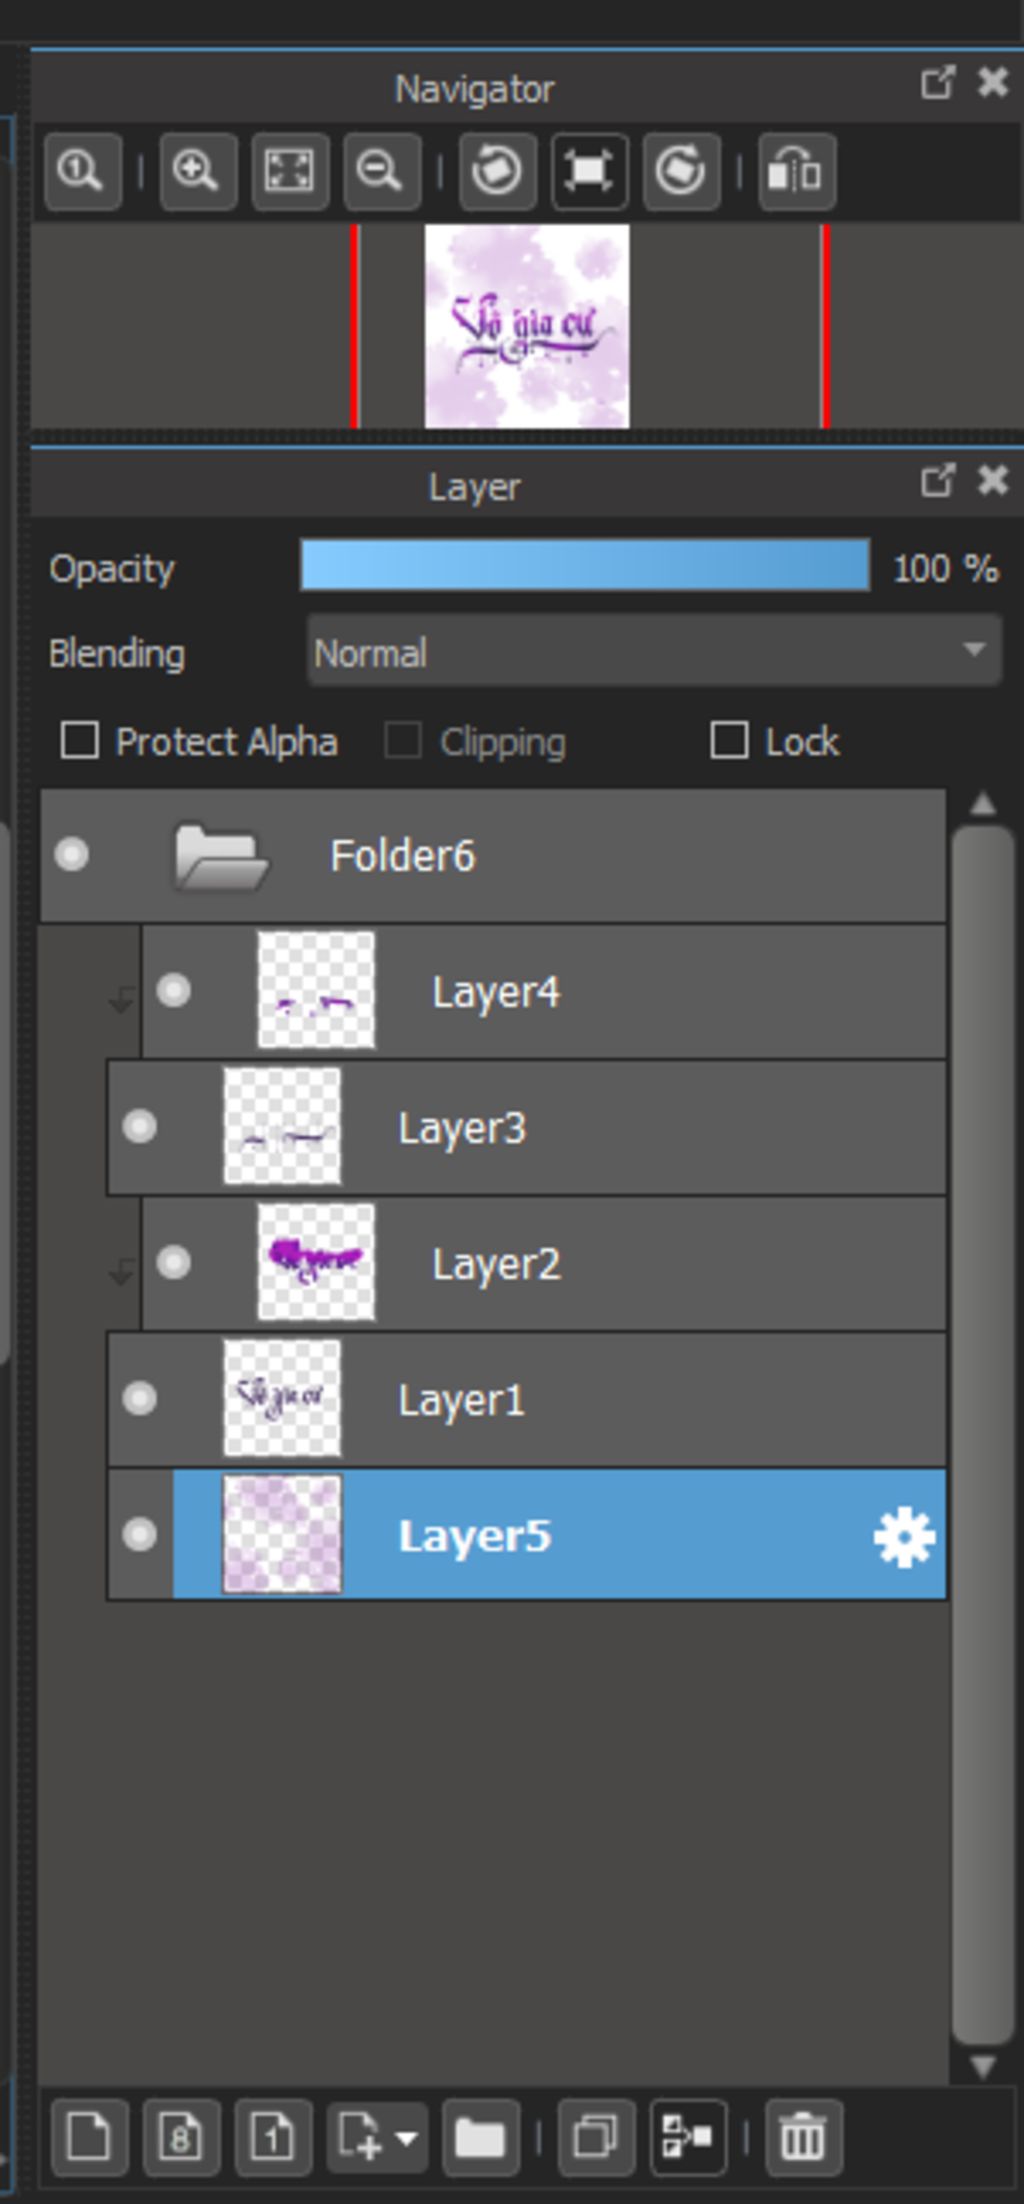
Task: Delete layer with trash icon
Action: (x=803, y=2137)
